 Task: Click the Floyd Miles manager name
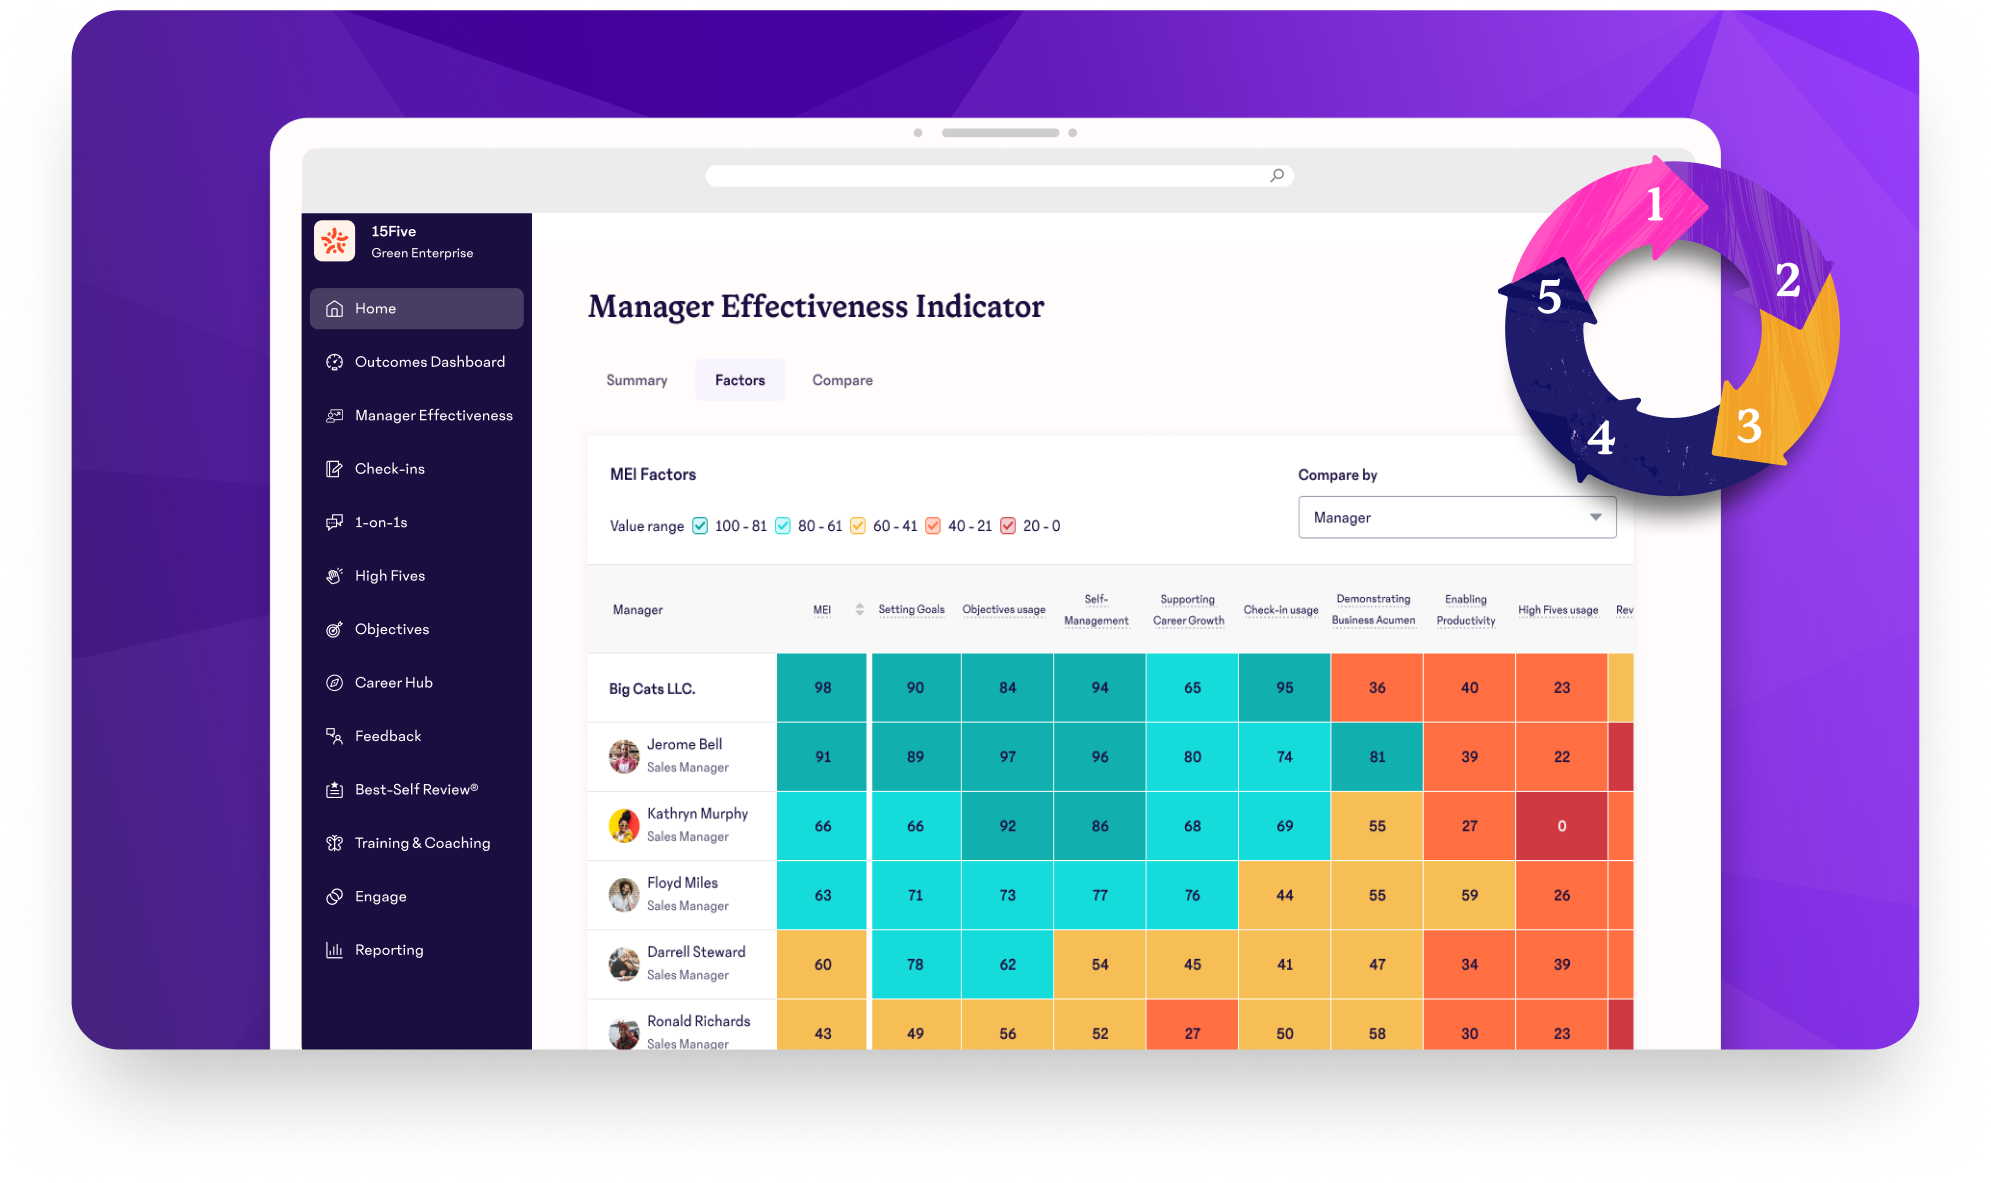683,883
